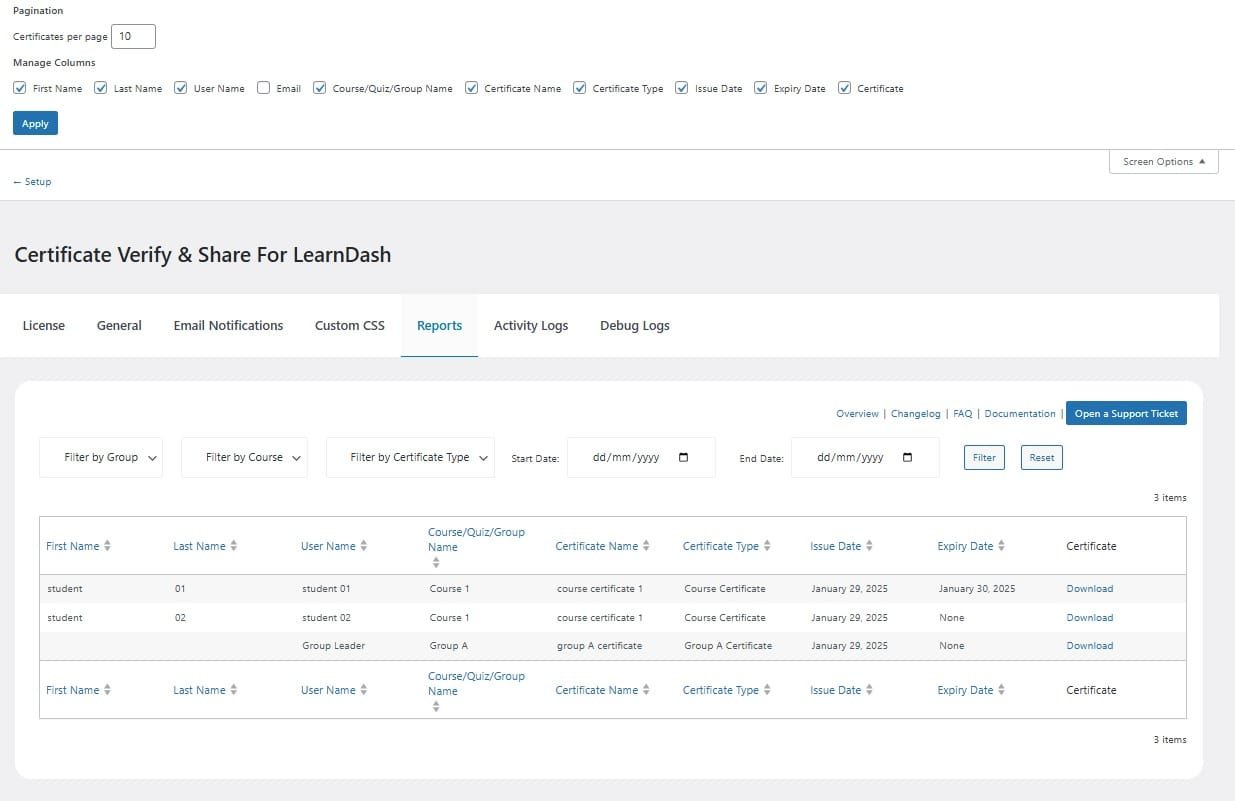Viewport: 1235px width, 801px height.
Task: Toggle the Expiry Date column checkbox
Action: (x=761, y=88)
